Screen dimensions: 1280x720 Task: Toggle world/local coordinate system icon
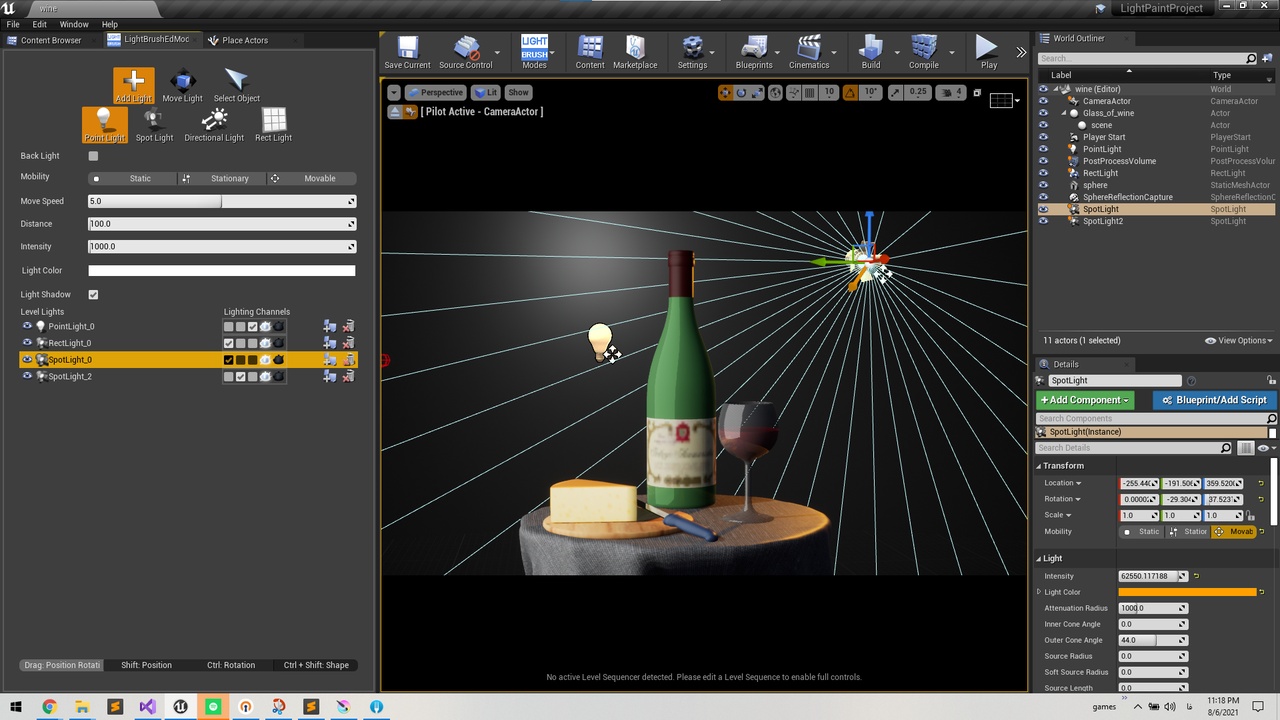click(777, 93)
